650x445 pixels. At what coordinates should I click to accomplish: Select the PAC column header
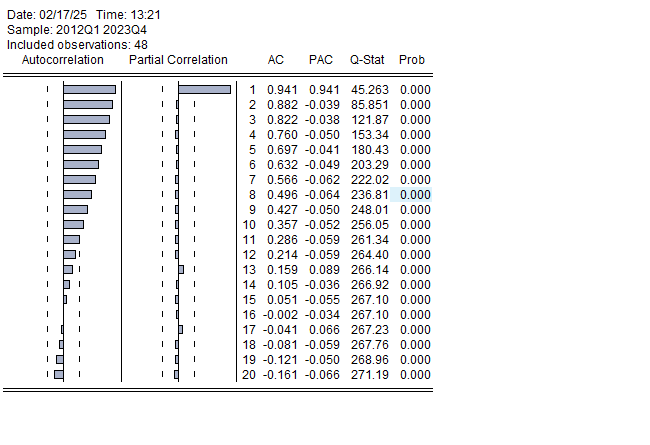point(320,60)
